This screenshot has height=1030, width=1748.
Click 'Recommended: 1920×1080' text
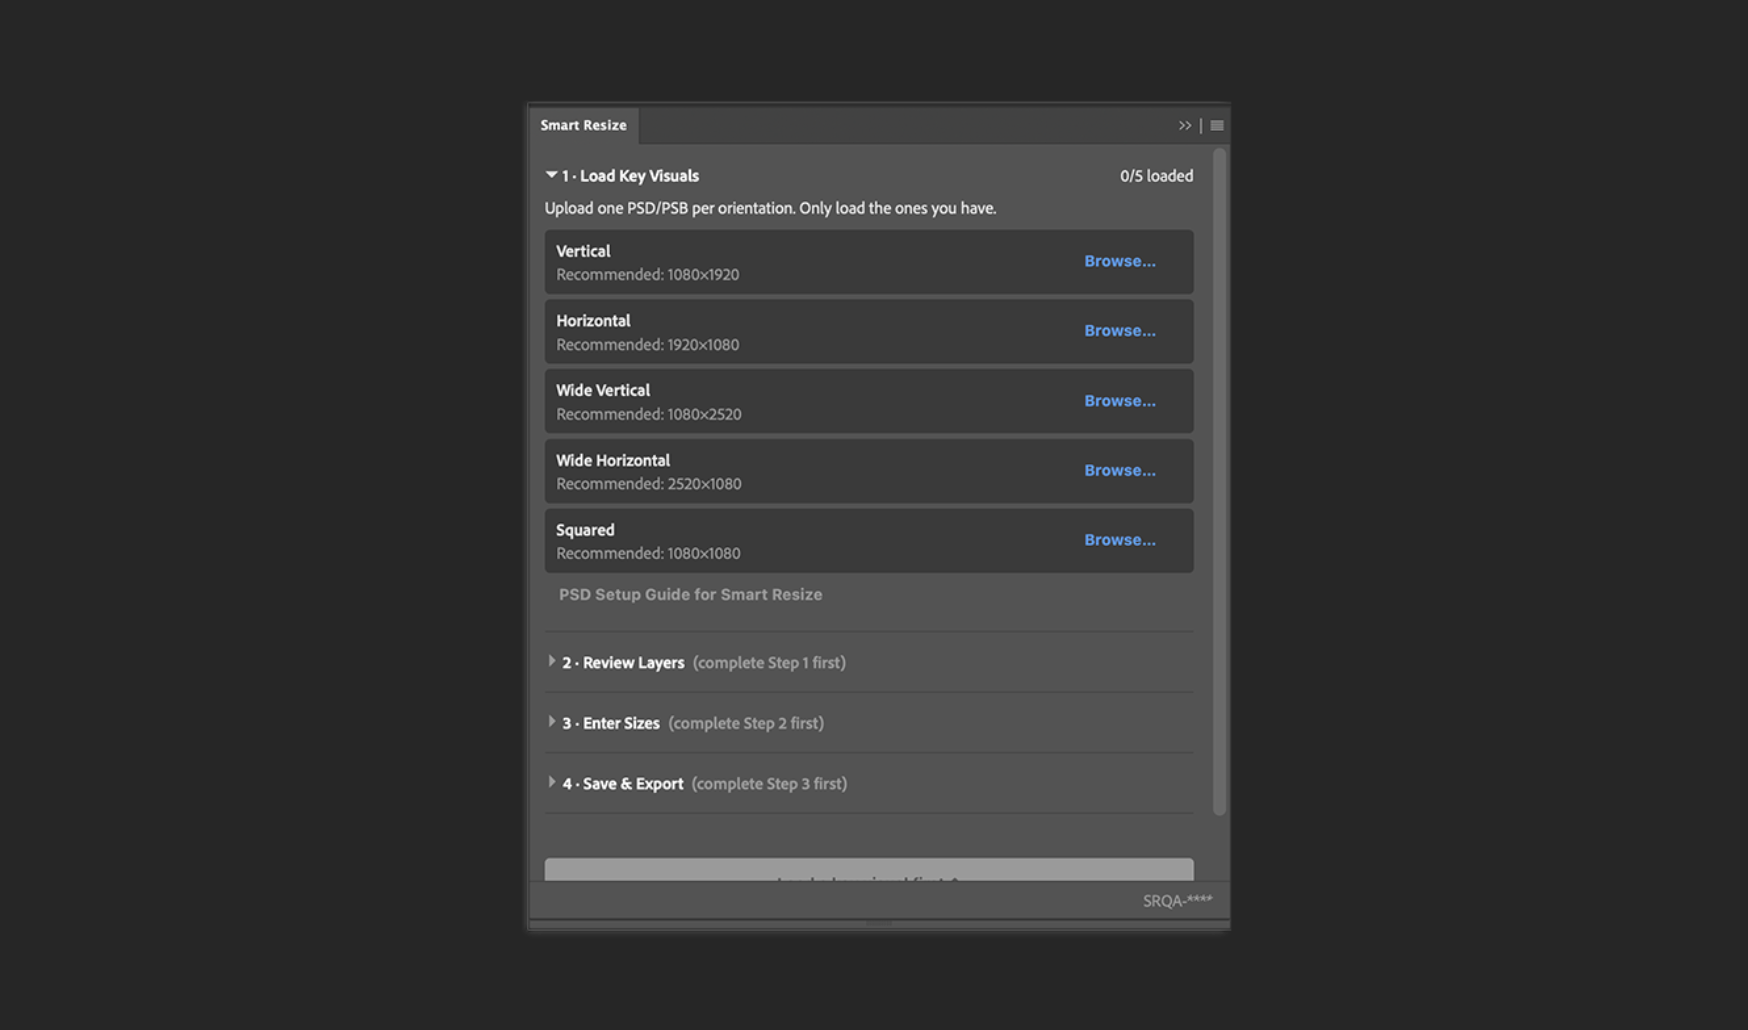point(648,345)
